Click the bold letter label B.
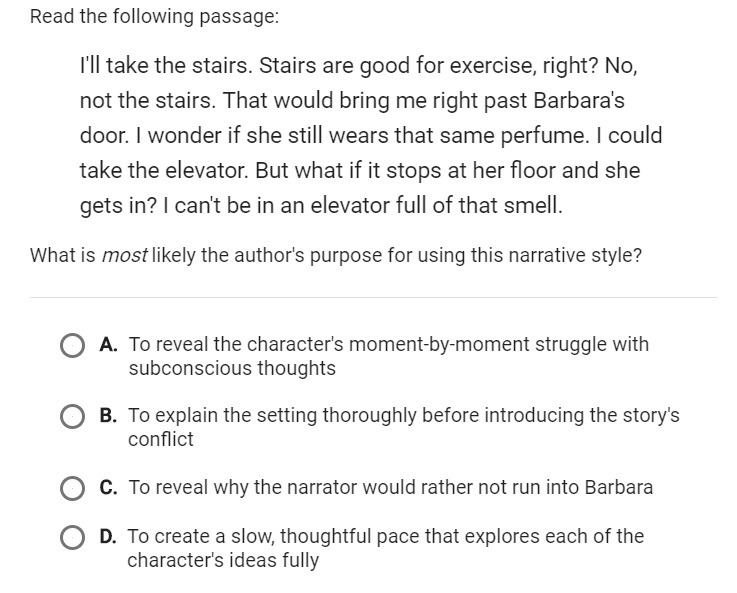737x593 pixels. [108, 416]
